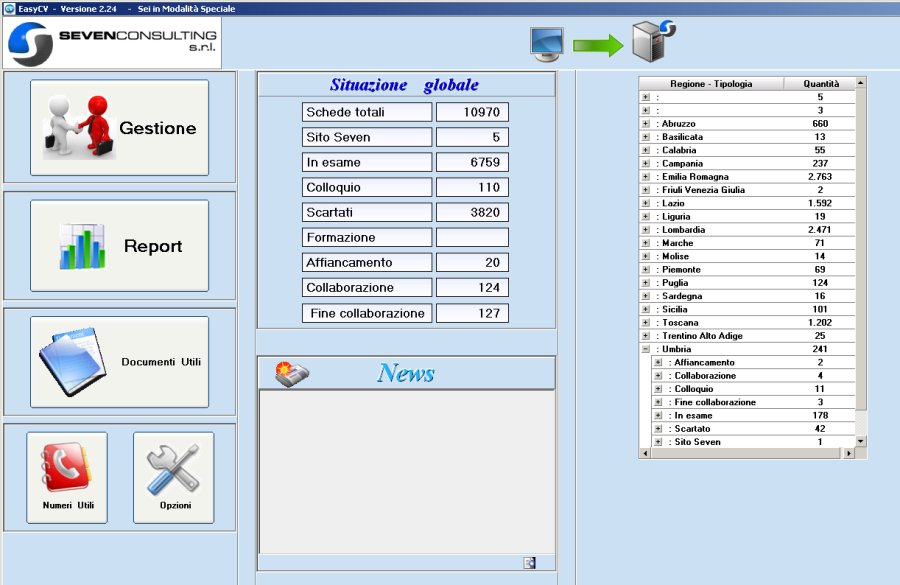Click the region list scroll up arrow
900x585 pixels.
860,83
